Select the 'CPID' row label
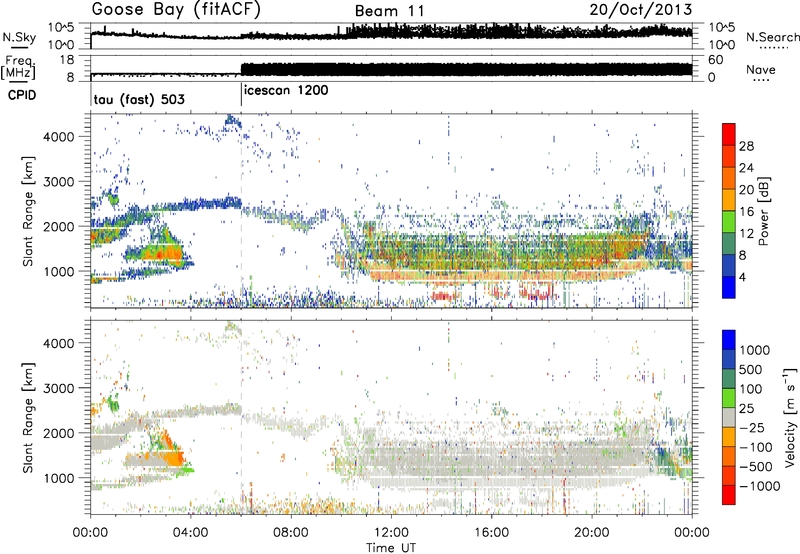800x554 pixels. pyautogui.click(x=22, y=95)
